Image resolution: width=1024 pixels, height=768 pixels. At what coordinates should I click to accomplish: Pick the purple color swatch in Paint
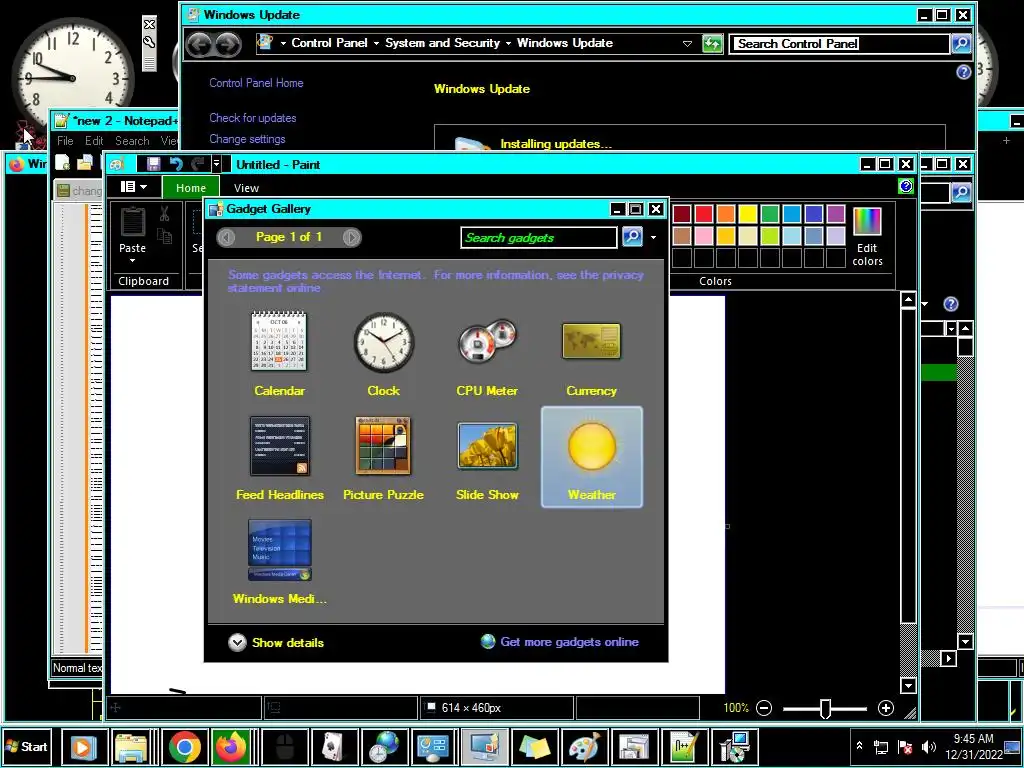coord(836,214)
